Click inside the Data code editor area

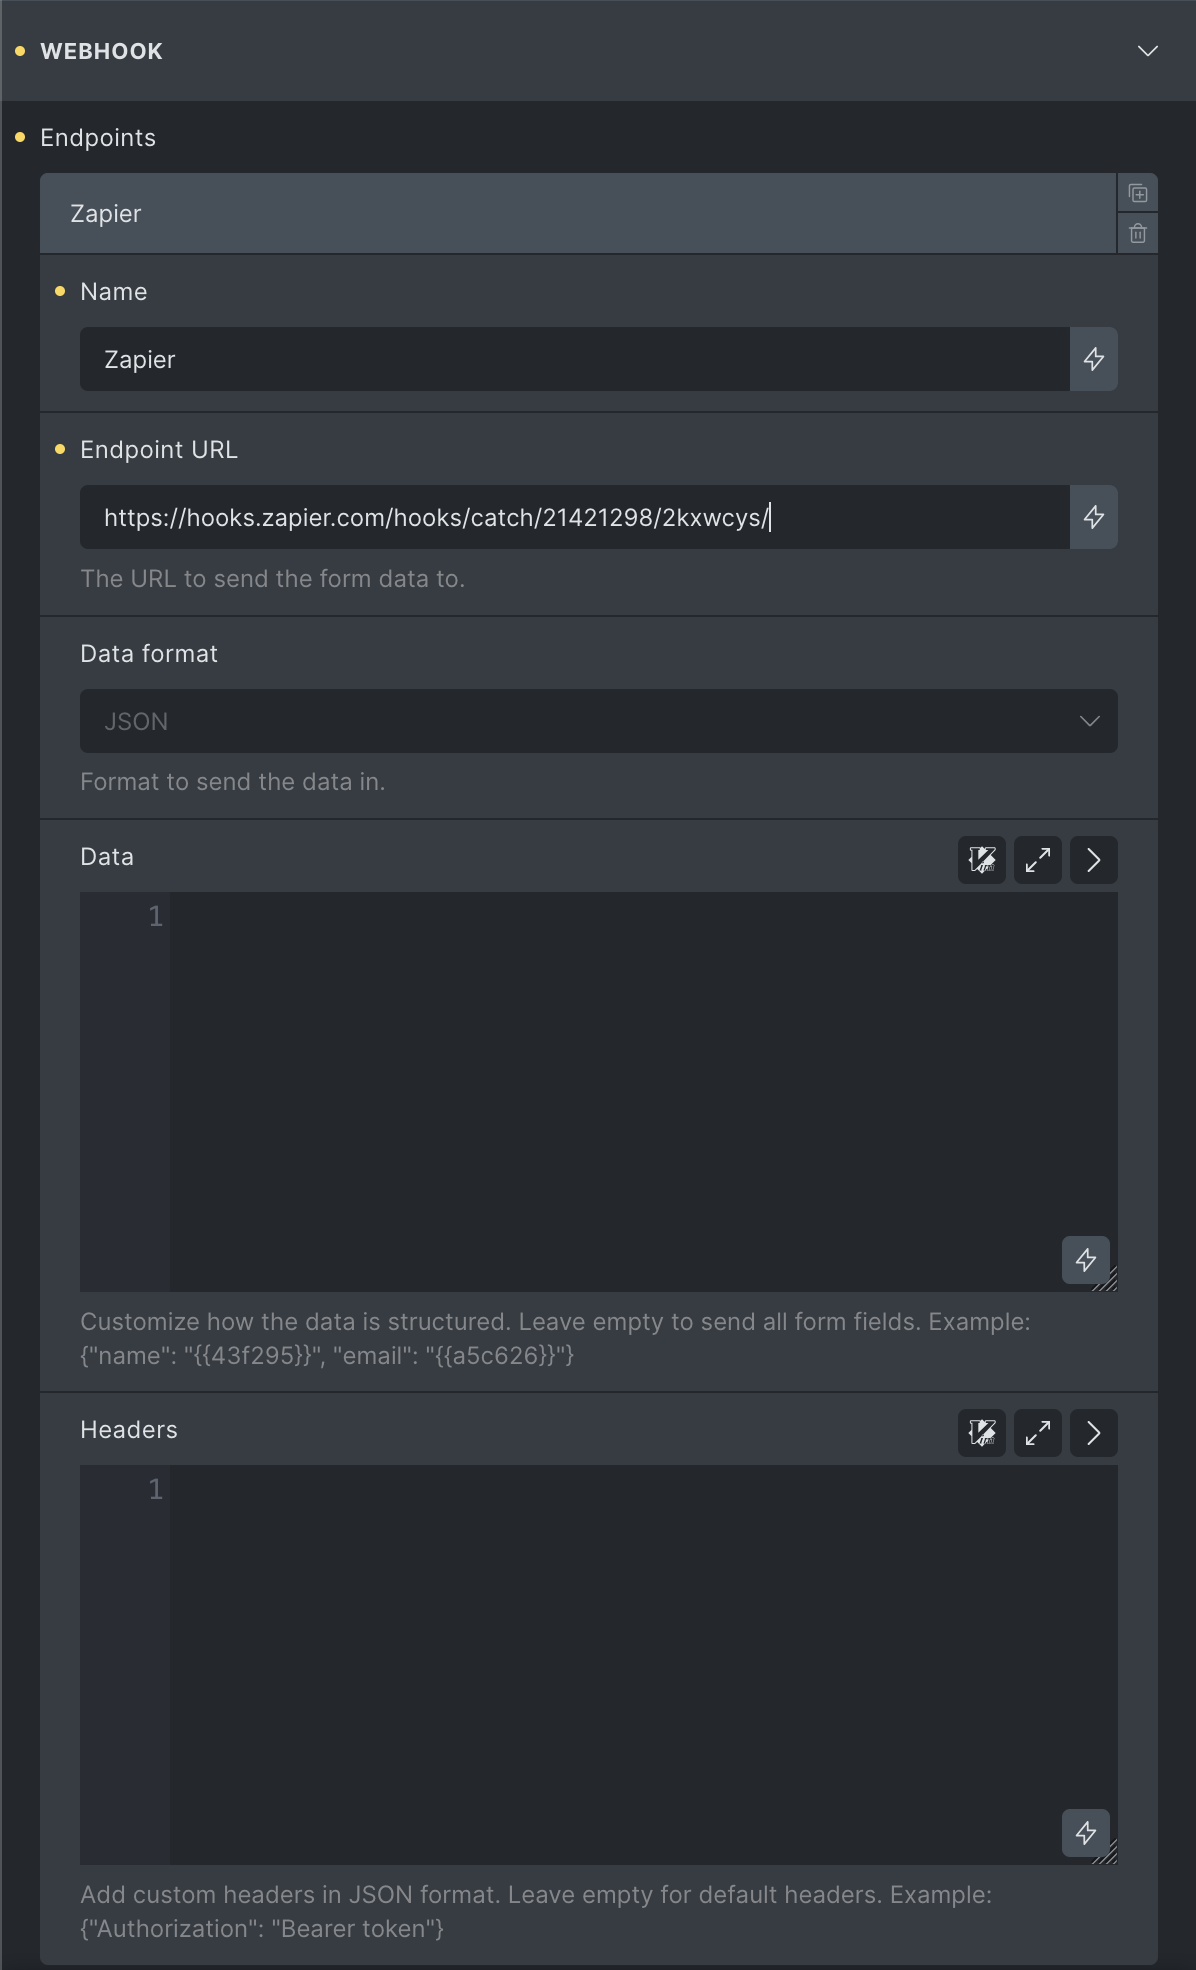pos(640,1090)
